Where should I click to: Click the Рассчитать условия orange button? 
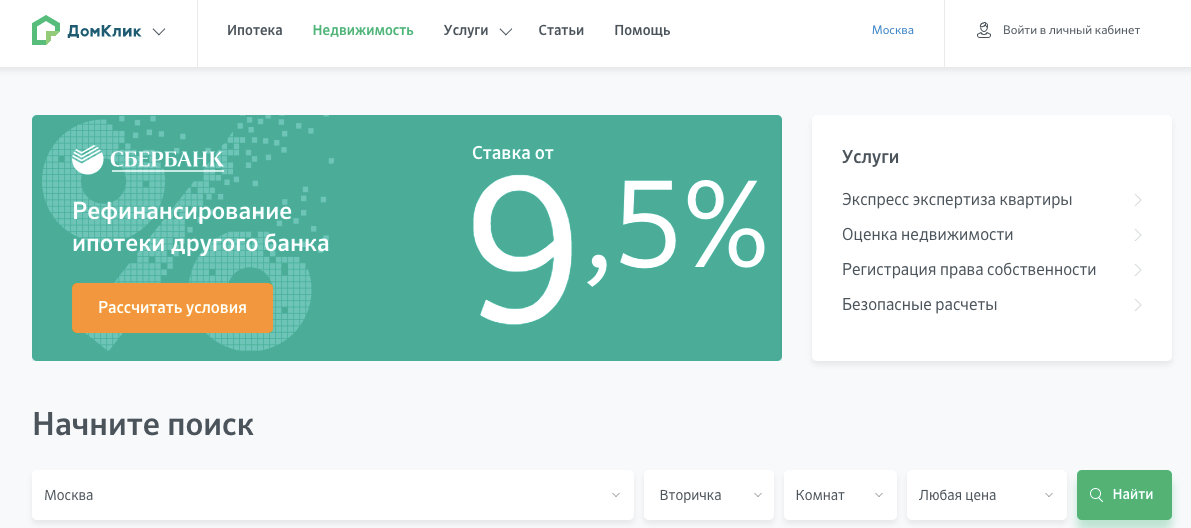(172, 308)
